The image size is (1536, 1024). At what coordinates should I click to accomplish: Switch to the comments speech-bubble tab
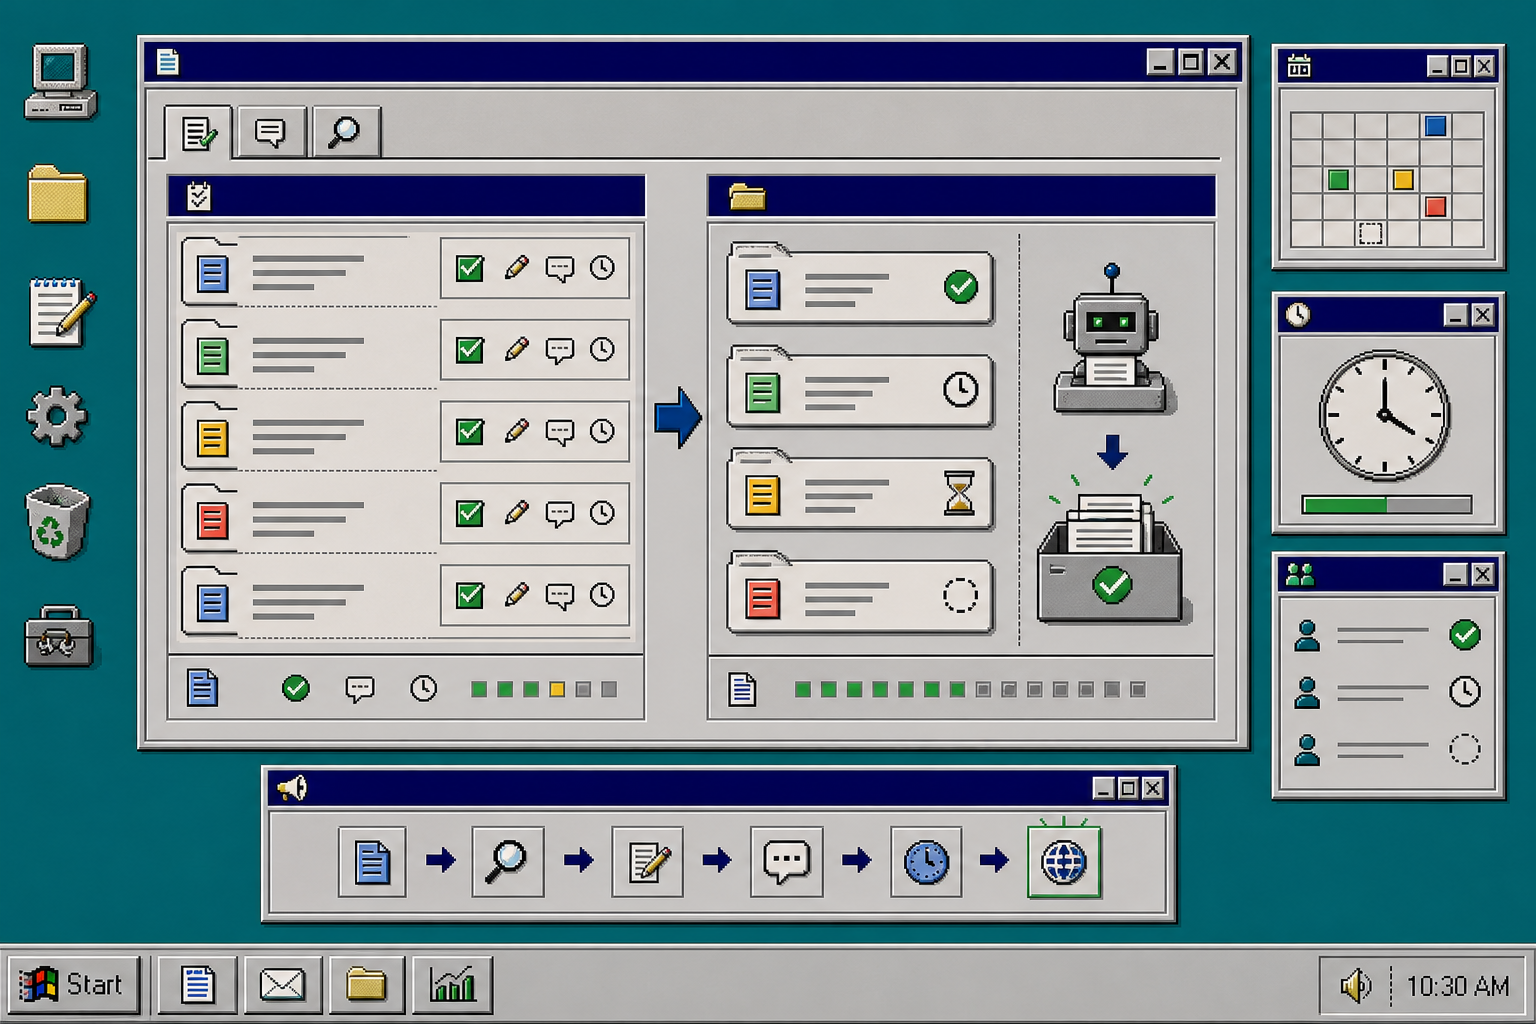point(270,132)
